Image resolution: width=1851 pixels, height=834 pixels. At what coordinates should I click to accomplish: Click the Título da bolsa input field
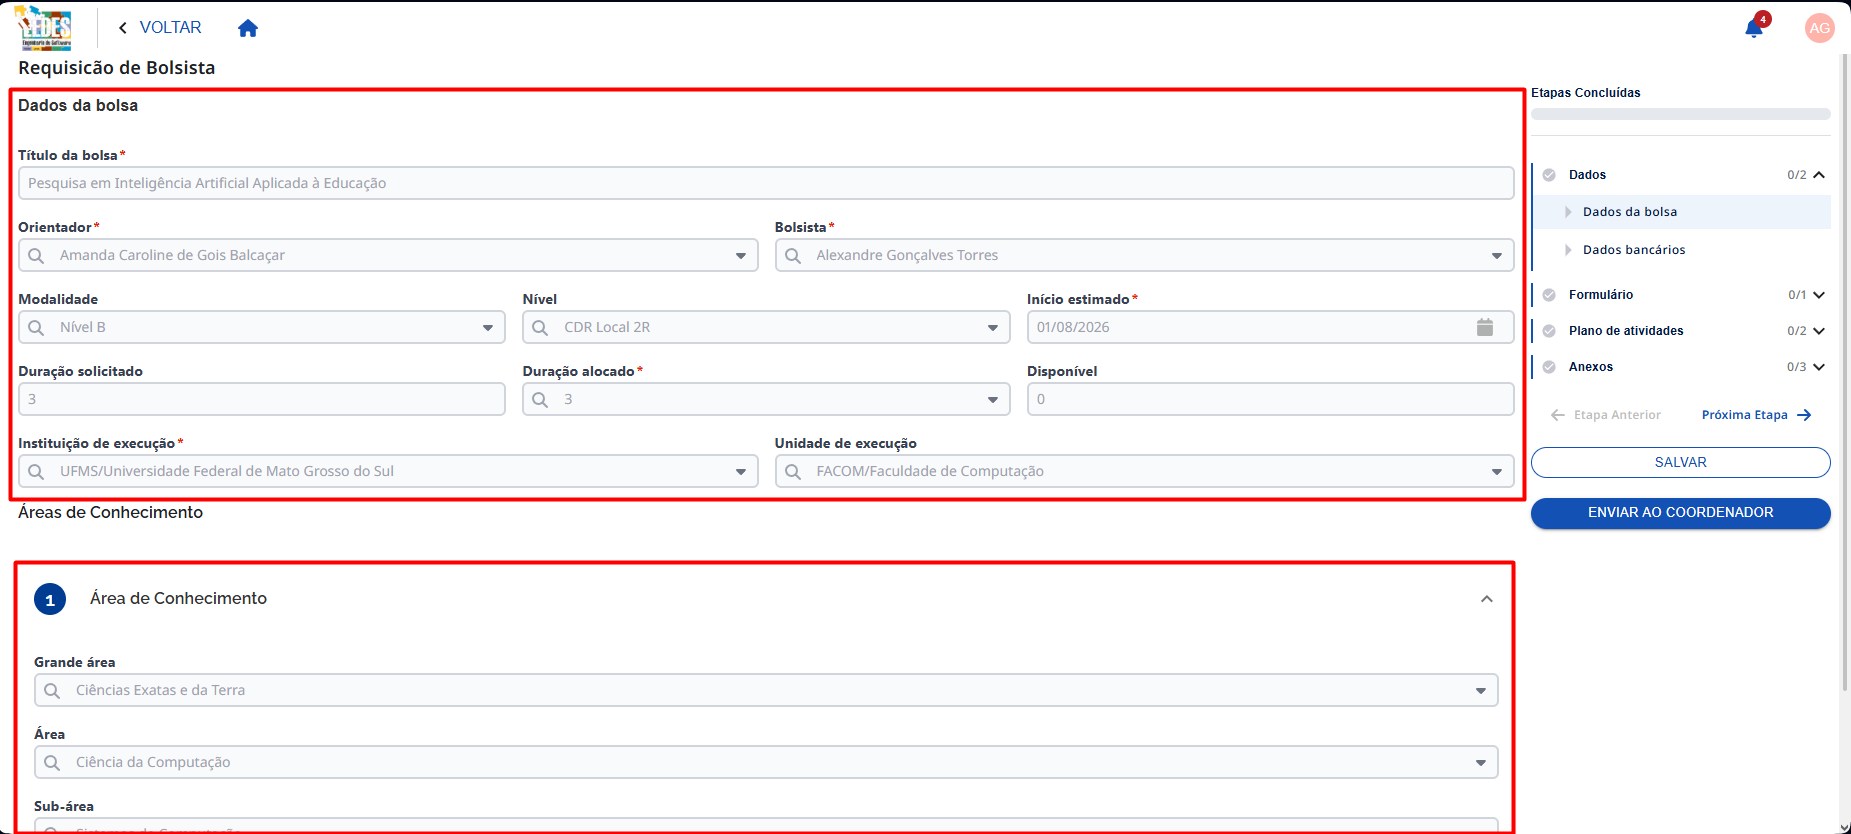click(766, 183)
